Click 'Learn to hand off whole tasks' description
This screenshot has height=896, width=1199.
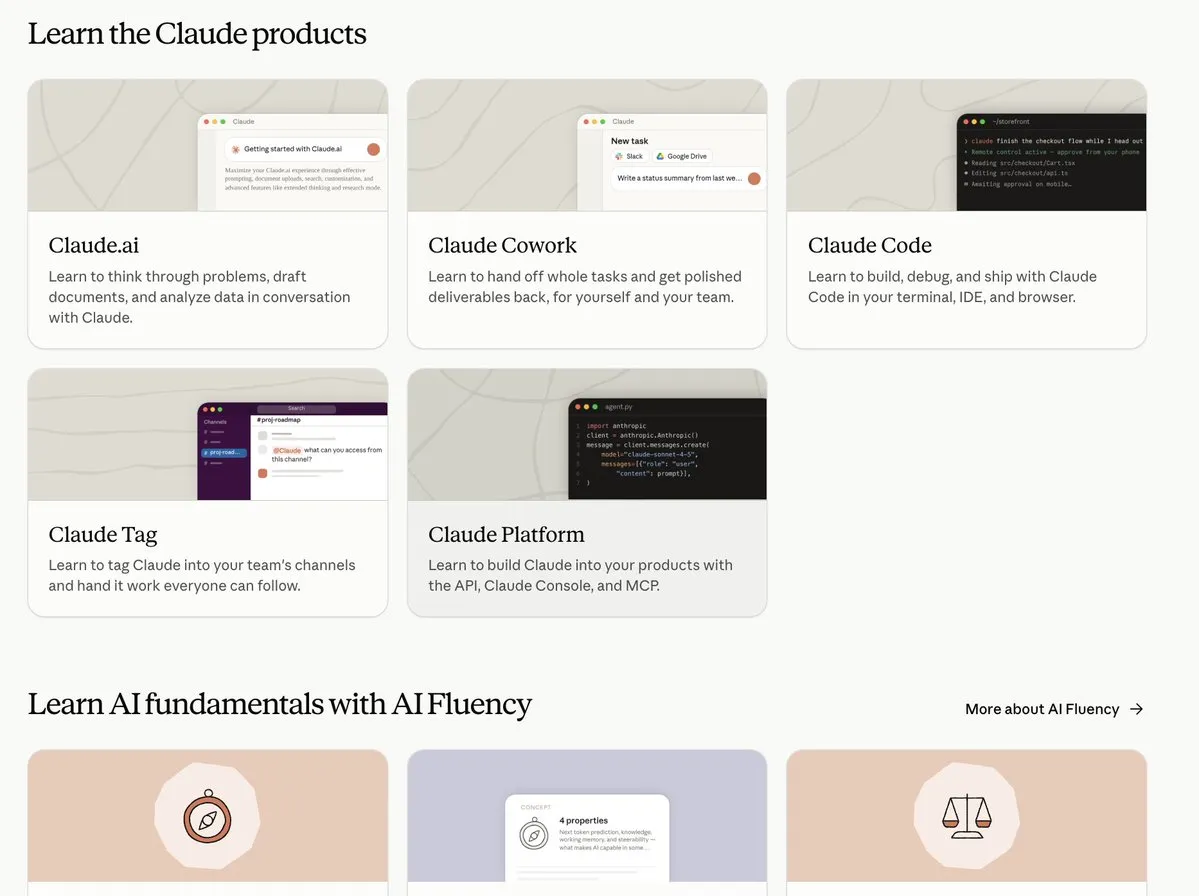tap(585, 287)
